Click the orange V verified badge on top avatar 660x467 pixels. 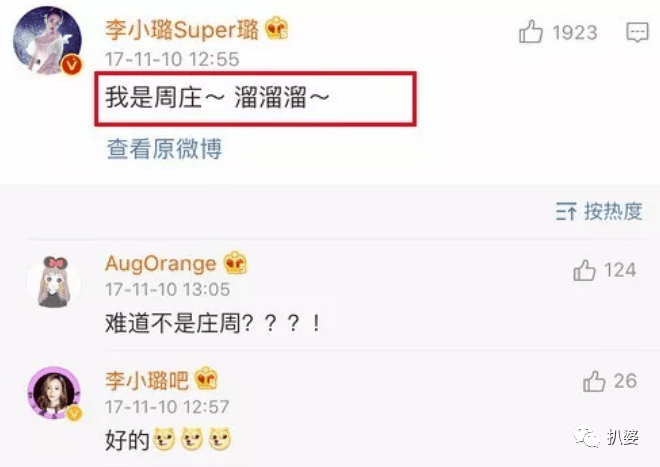pos(72,65)
